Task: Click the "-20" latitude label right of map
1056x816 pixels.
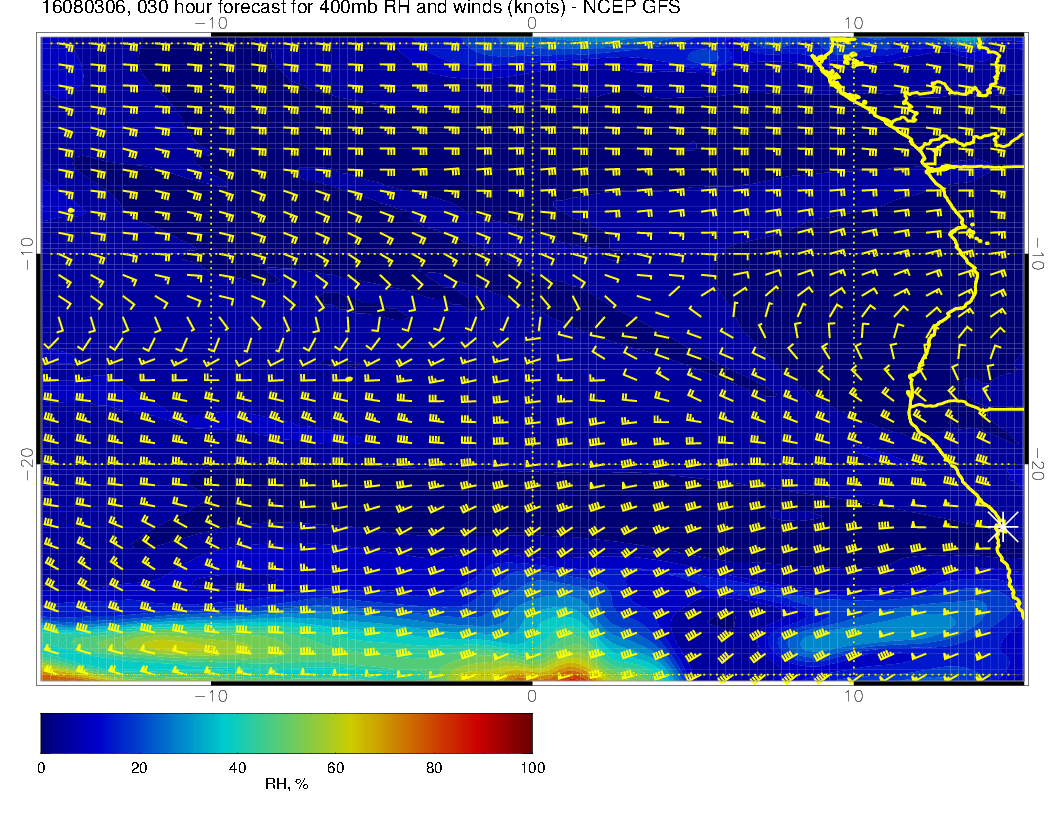Action: pos(1037,464)
